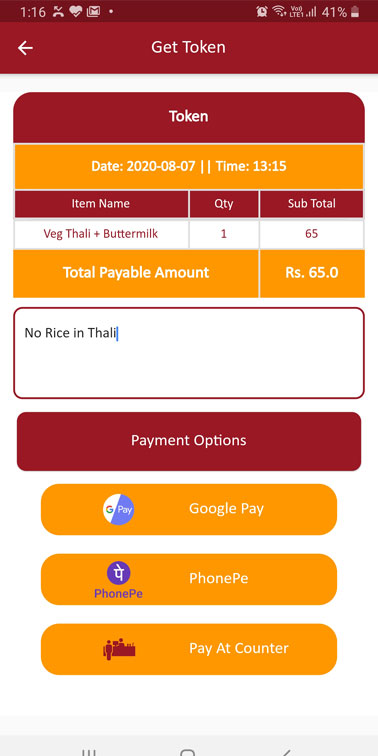Click the Google Pay logo icon

click(x=119, y=509)
